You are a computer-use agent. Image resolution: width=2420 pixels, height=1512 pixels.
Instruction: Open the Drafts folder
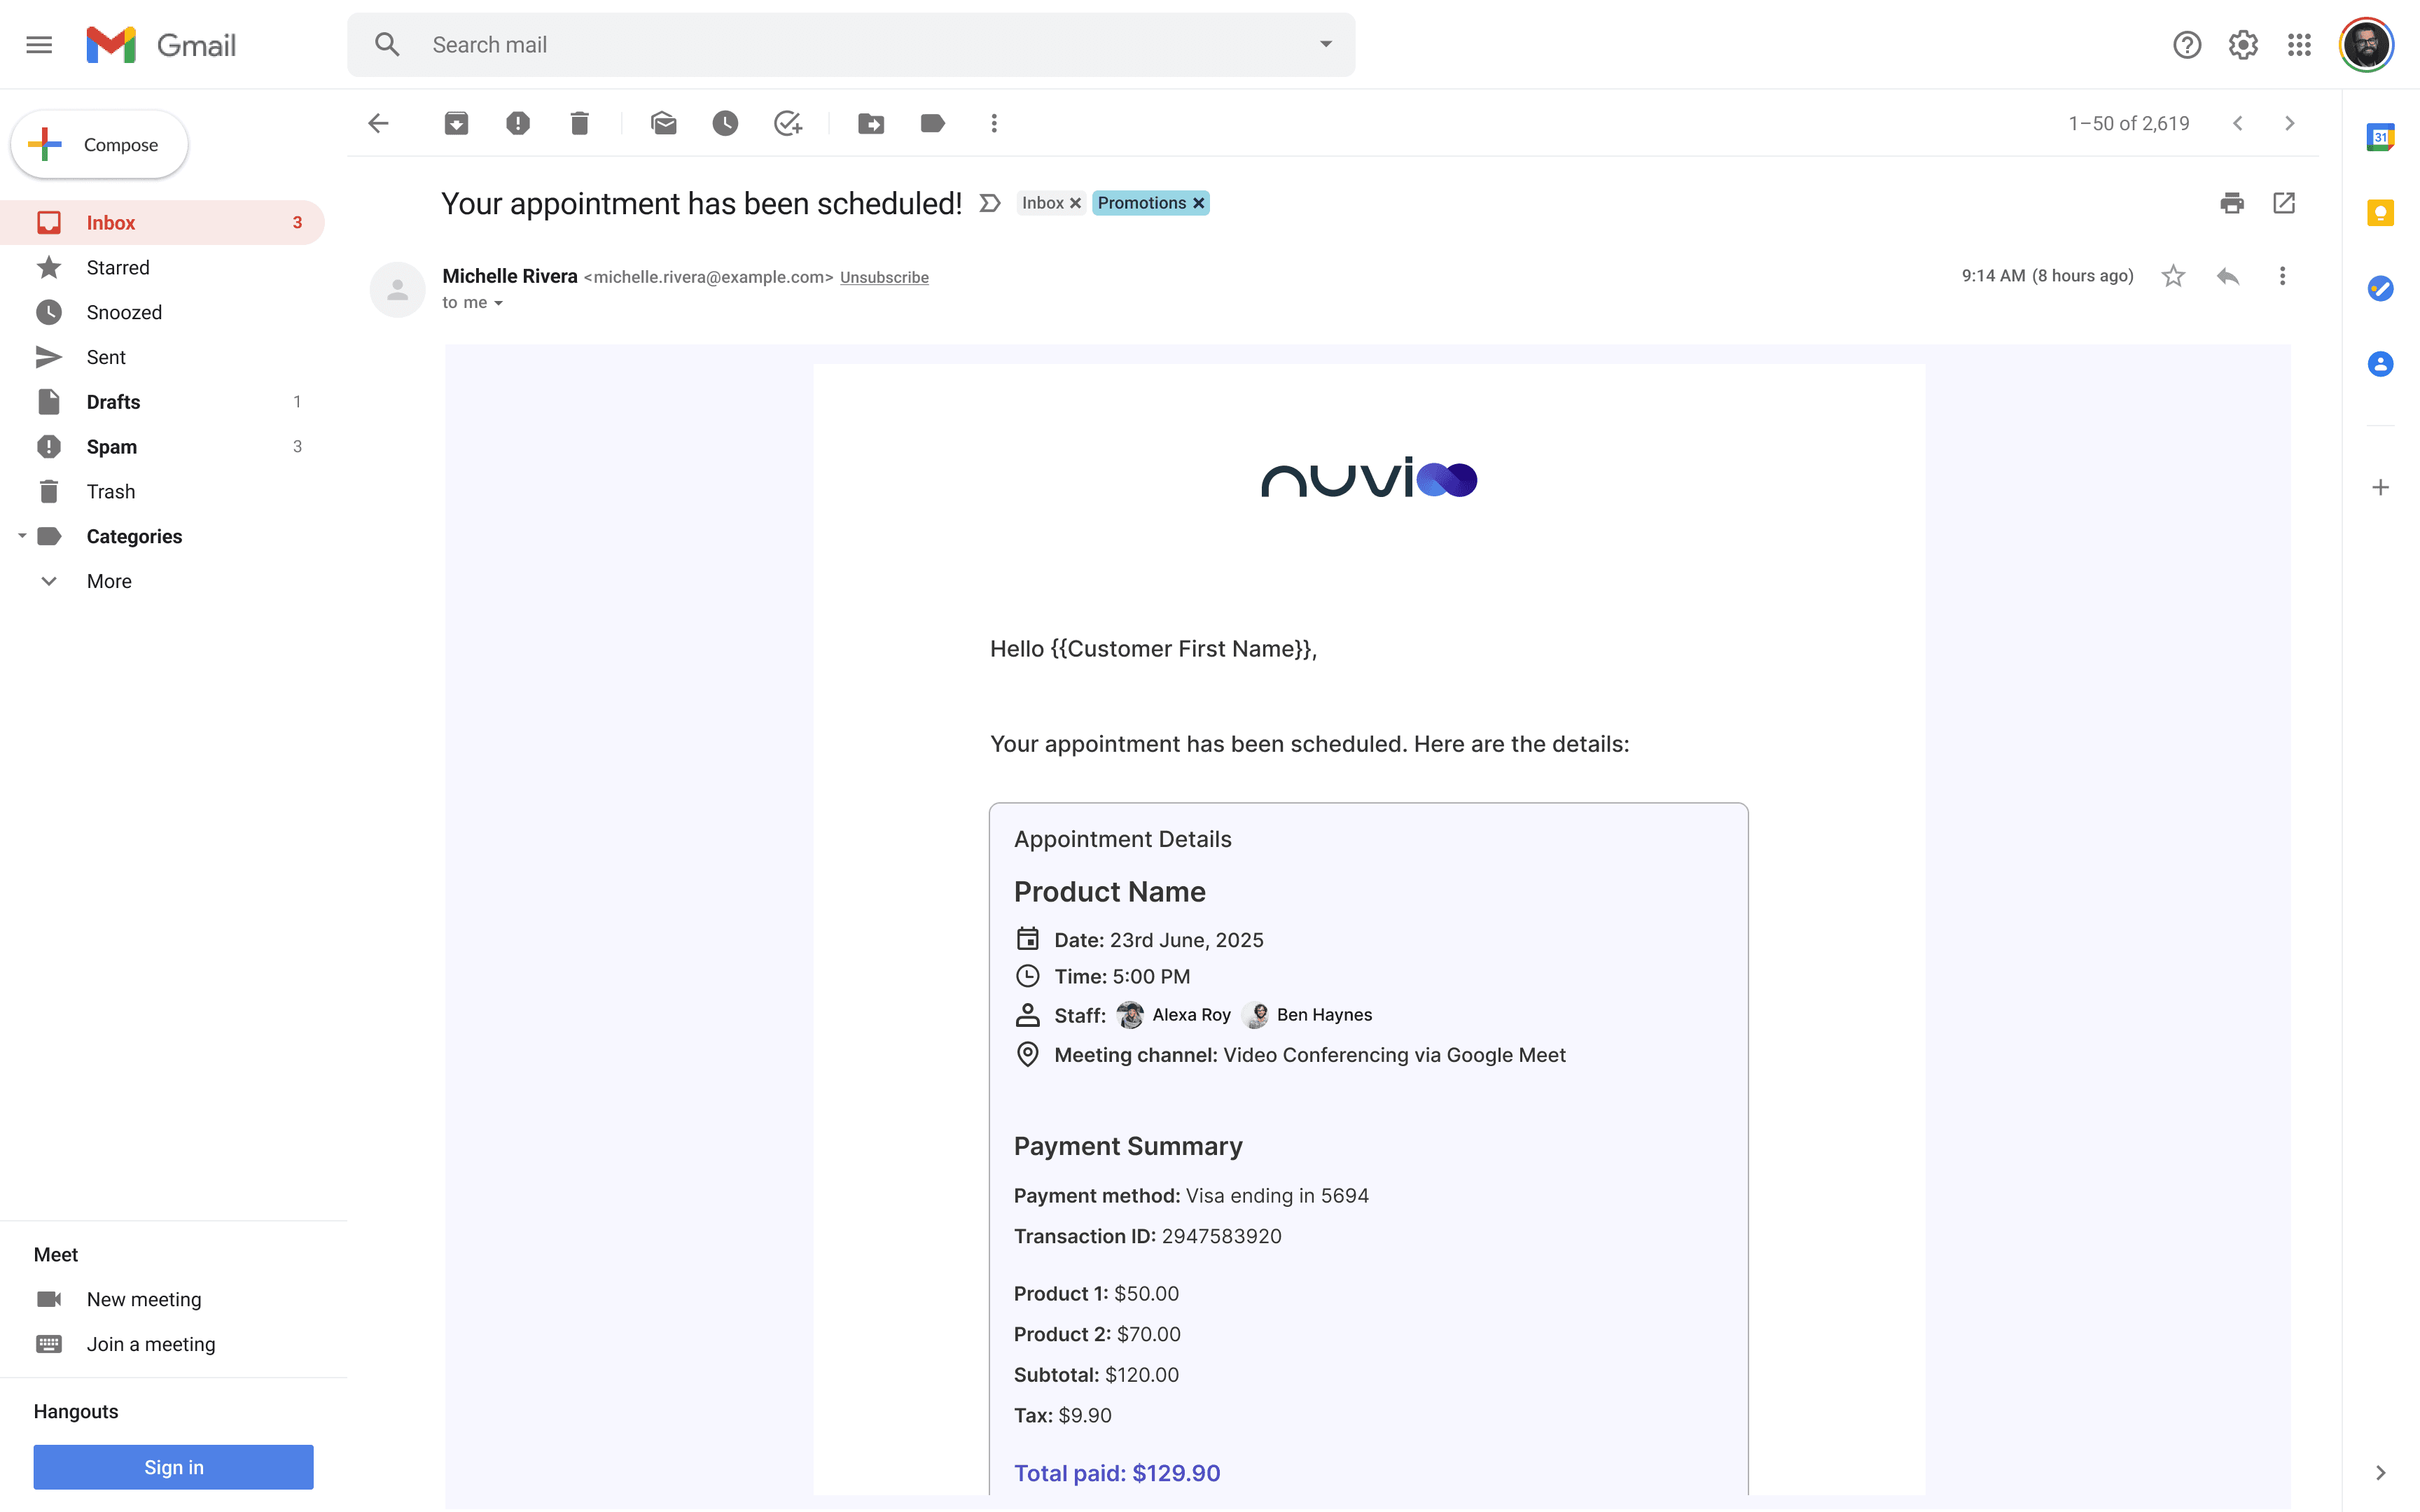point(113,402)
